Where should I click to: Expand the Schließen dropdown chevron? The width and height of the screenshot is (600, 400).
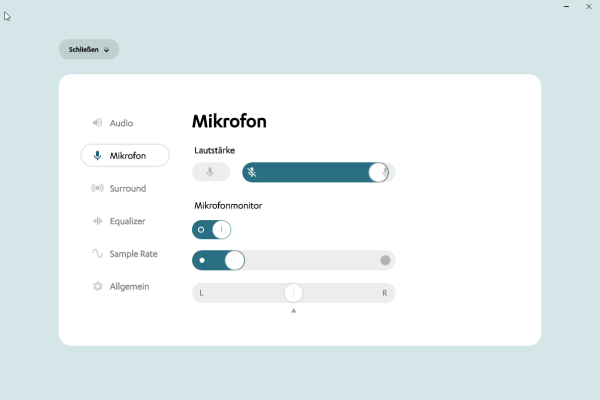(106, 49)
